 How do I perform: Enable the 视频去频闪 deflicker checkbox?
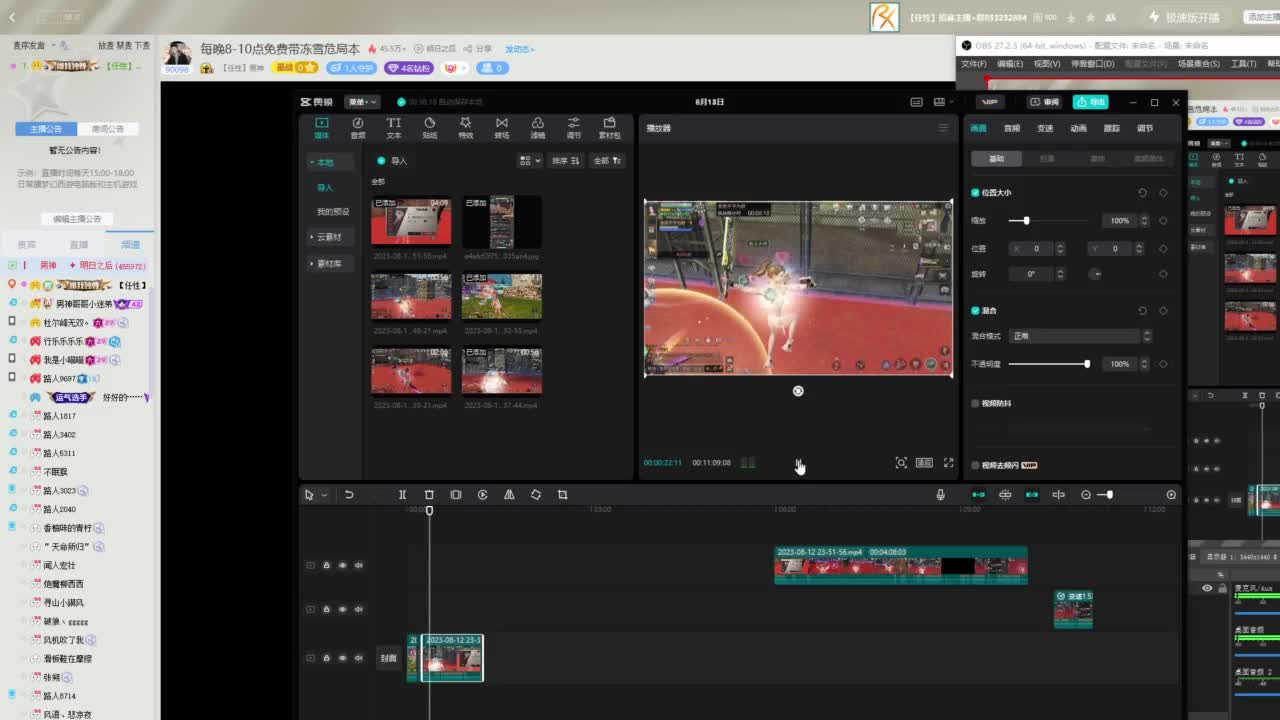point(975,465)
